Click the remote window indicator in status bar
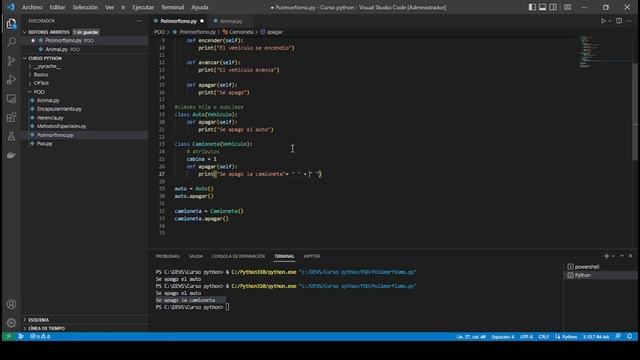Viewport: 640px width, 360px height. pos(8,336)
